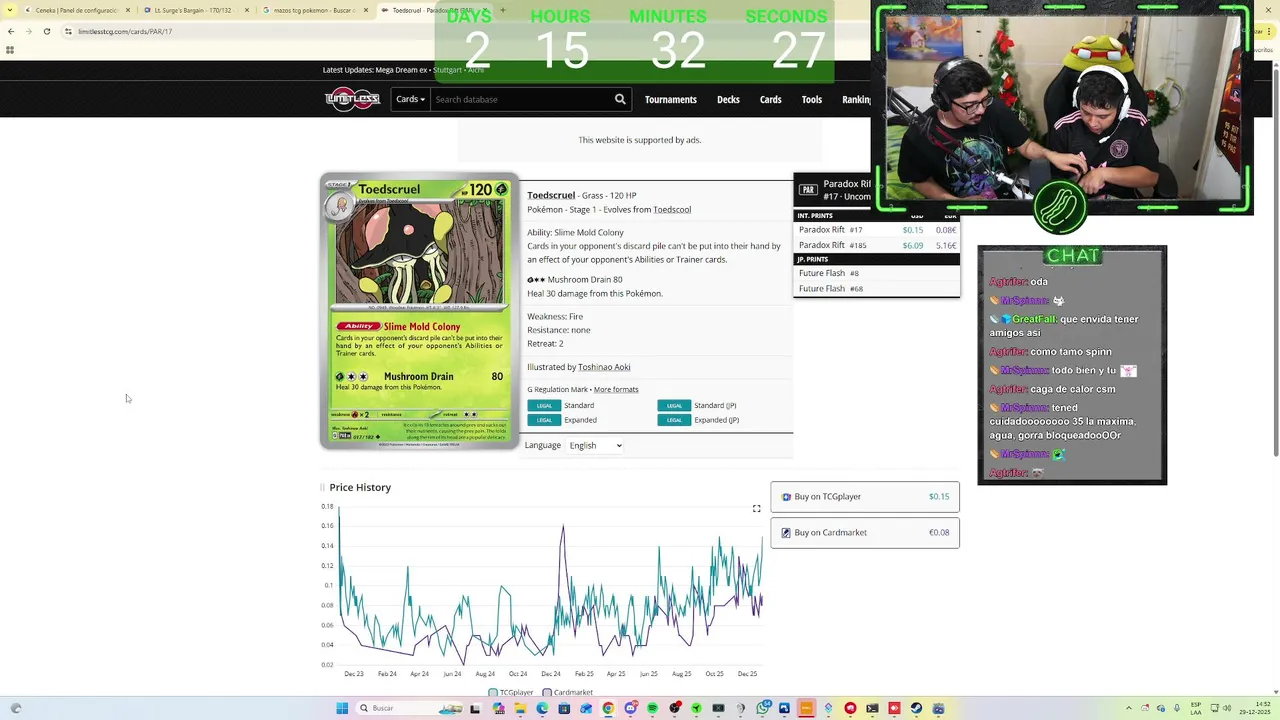Open WhatsApp from the taskbar

(762, 708)
